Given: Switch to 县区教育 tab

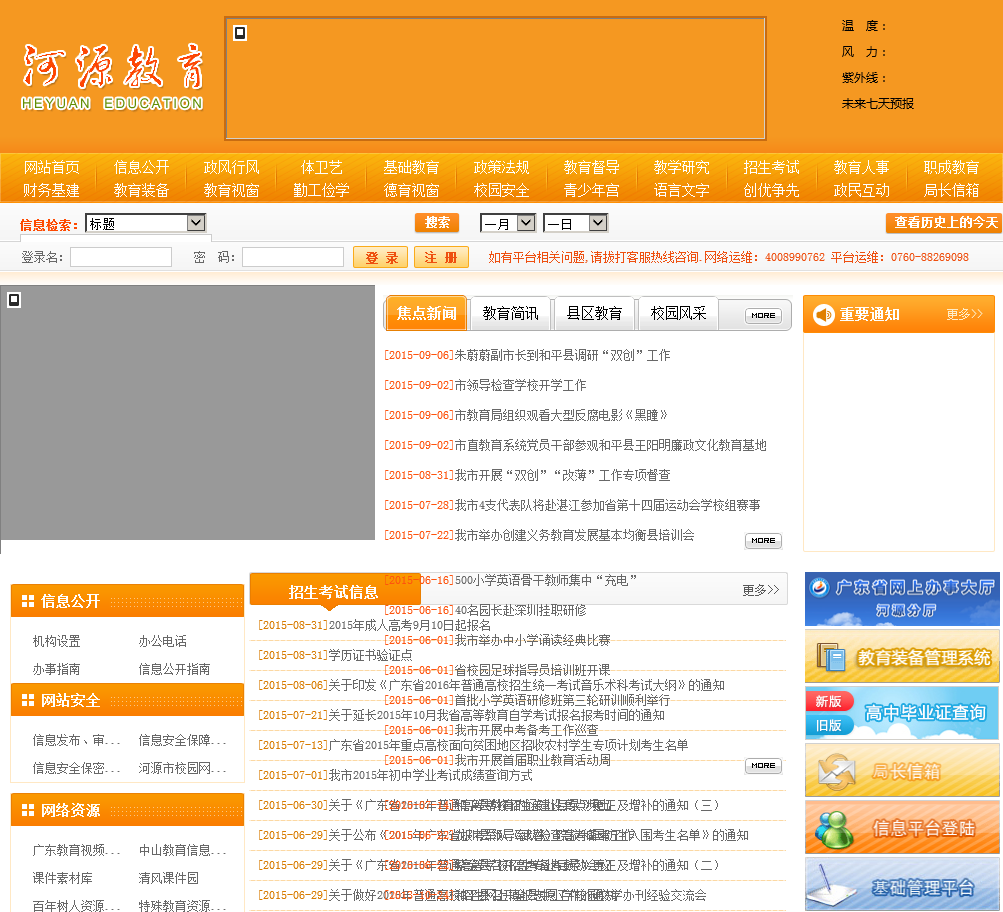Looking at the screenshot, I should [x=594, y=313].
